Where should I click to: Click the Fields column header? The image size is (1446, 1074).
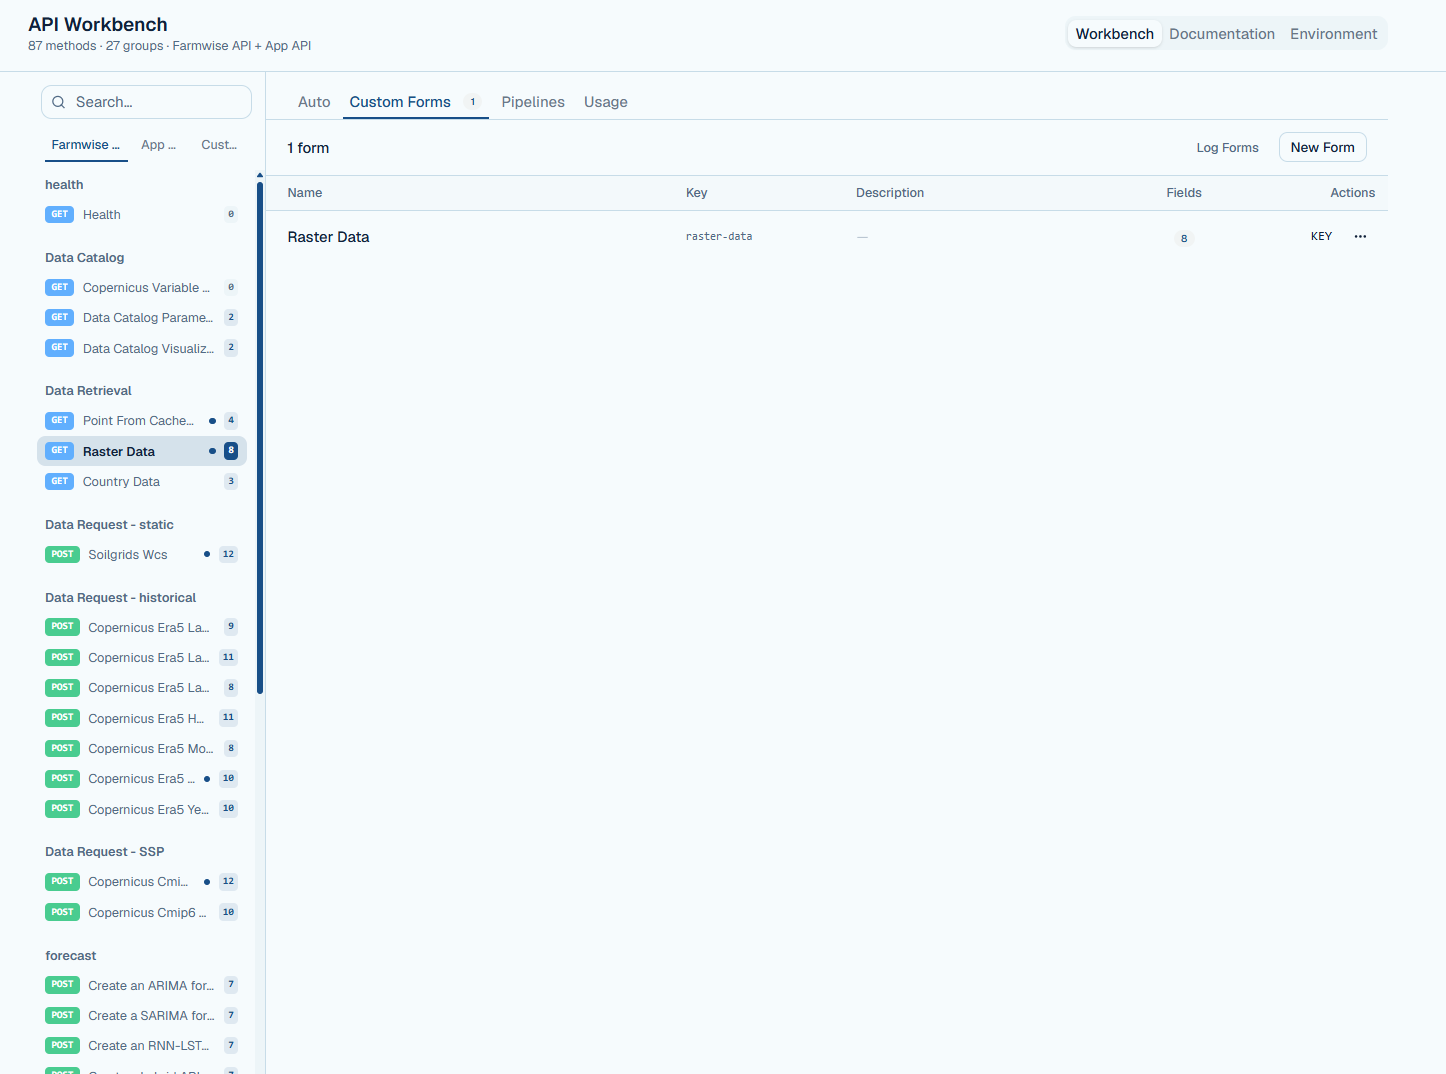click(x=1184, y=193)
